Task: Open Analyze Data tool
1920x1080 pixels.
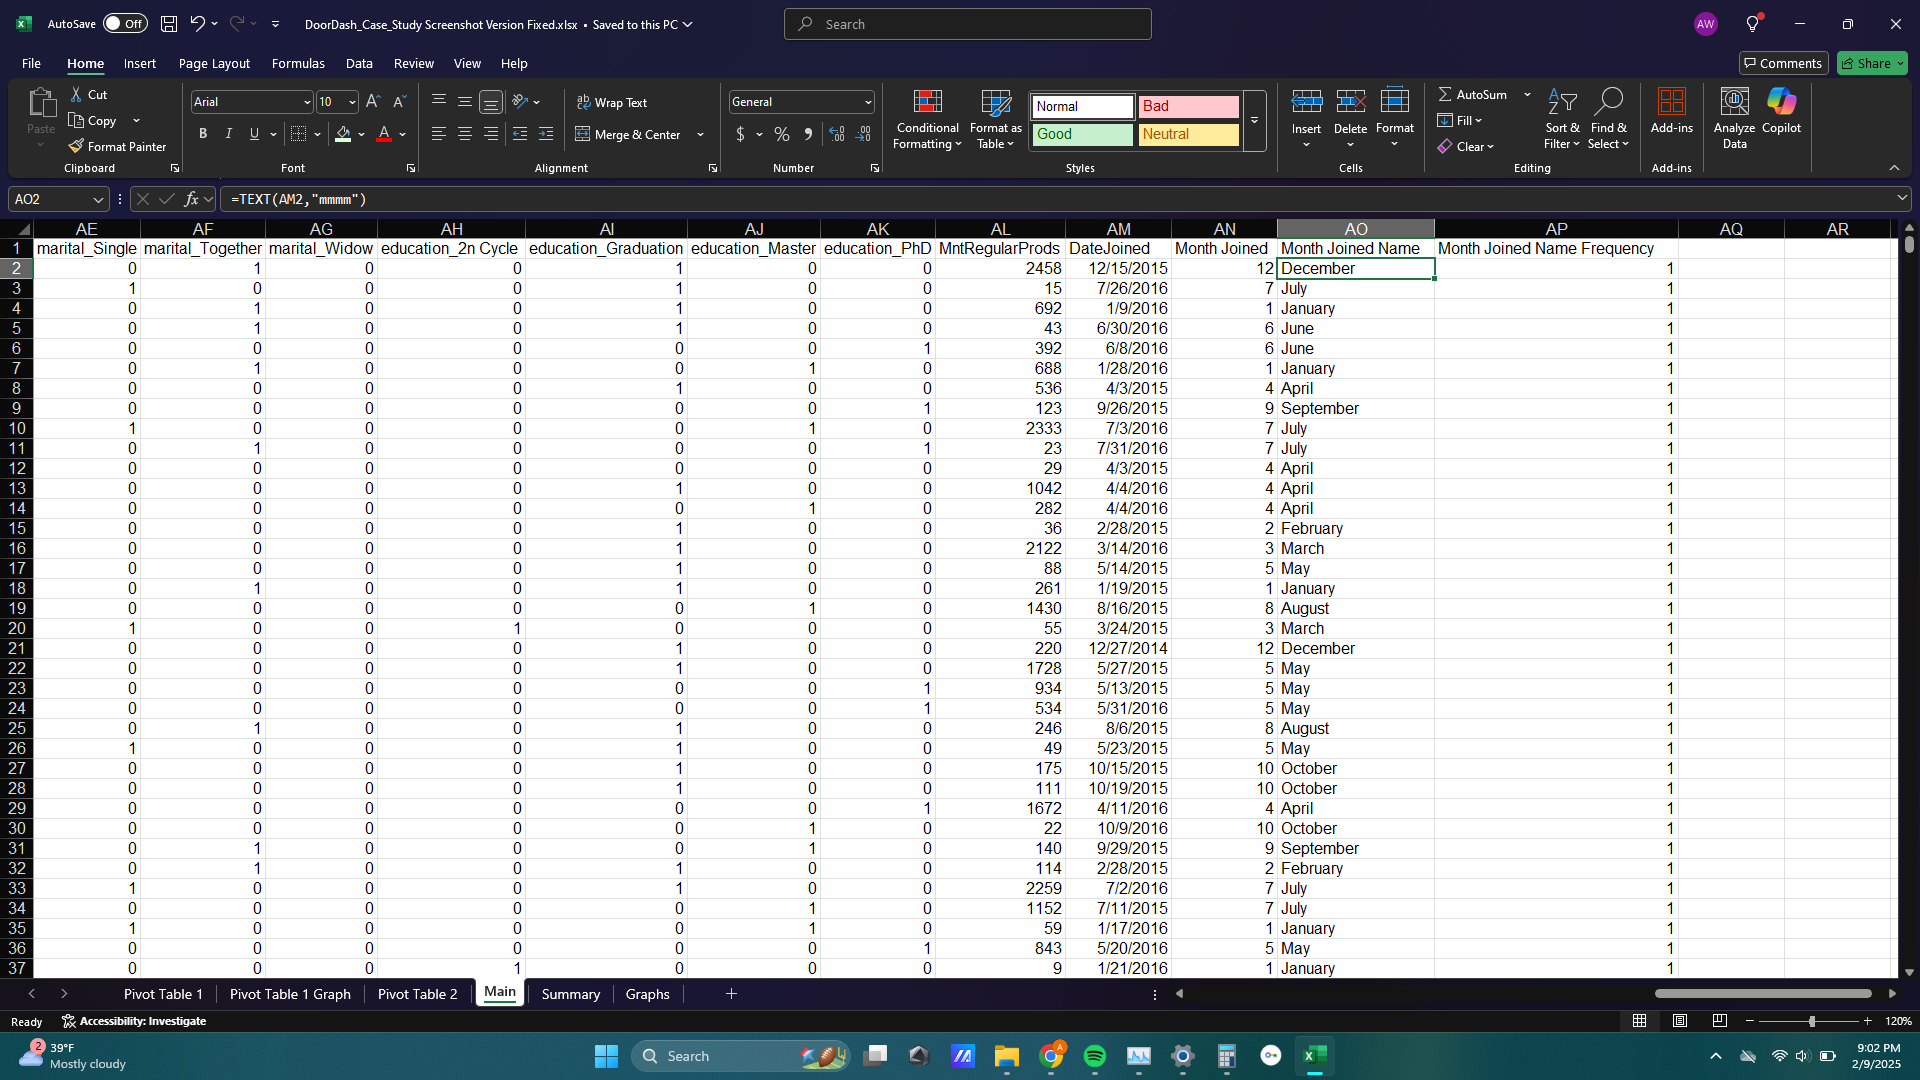Action: [x=1734, y=118]
